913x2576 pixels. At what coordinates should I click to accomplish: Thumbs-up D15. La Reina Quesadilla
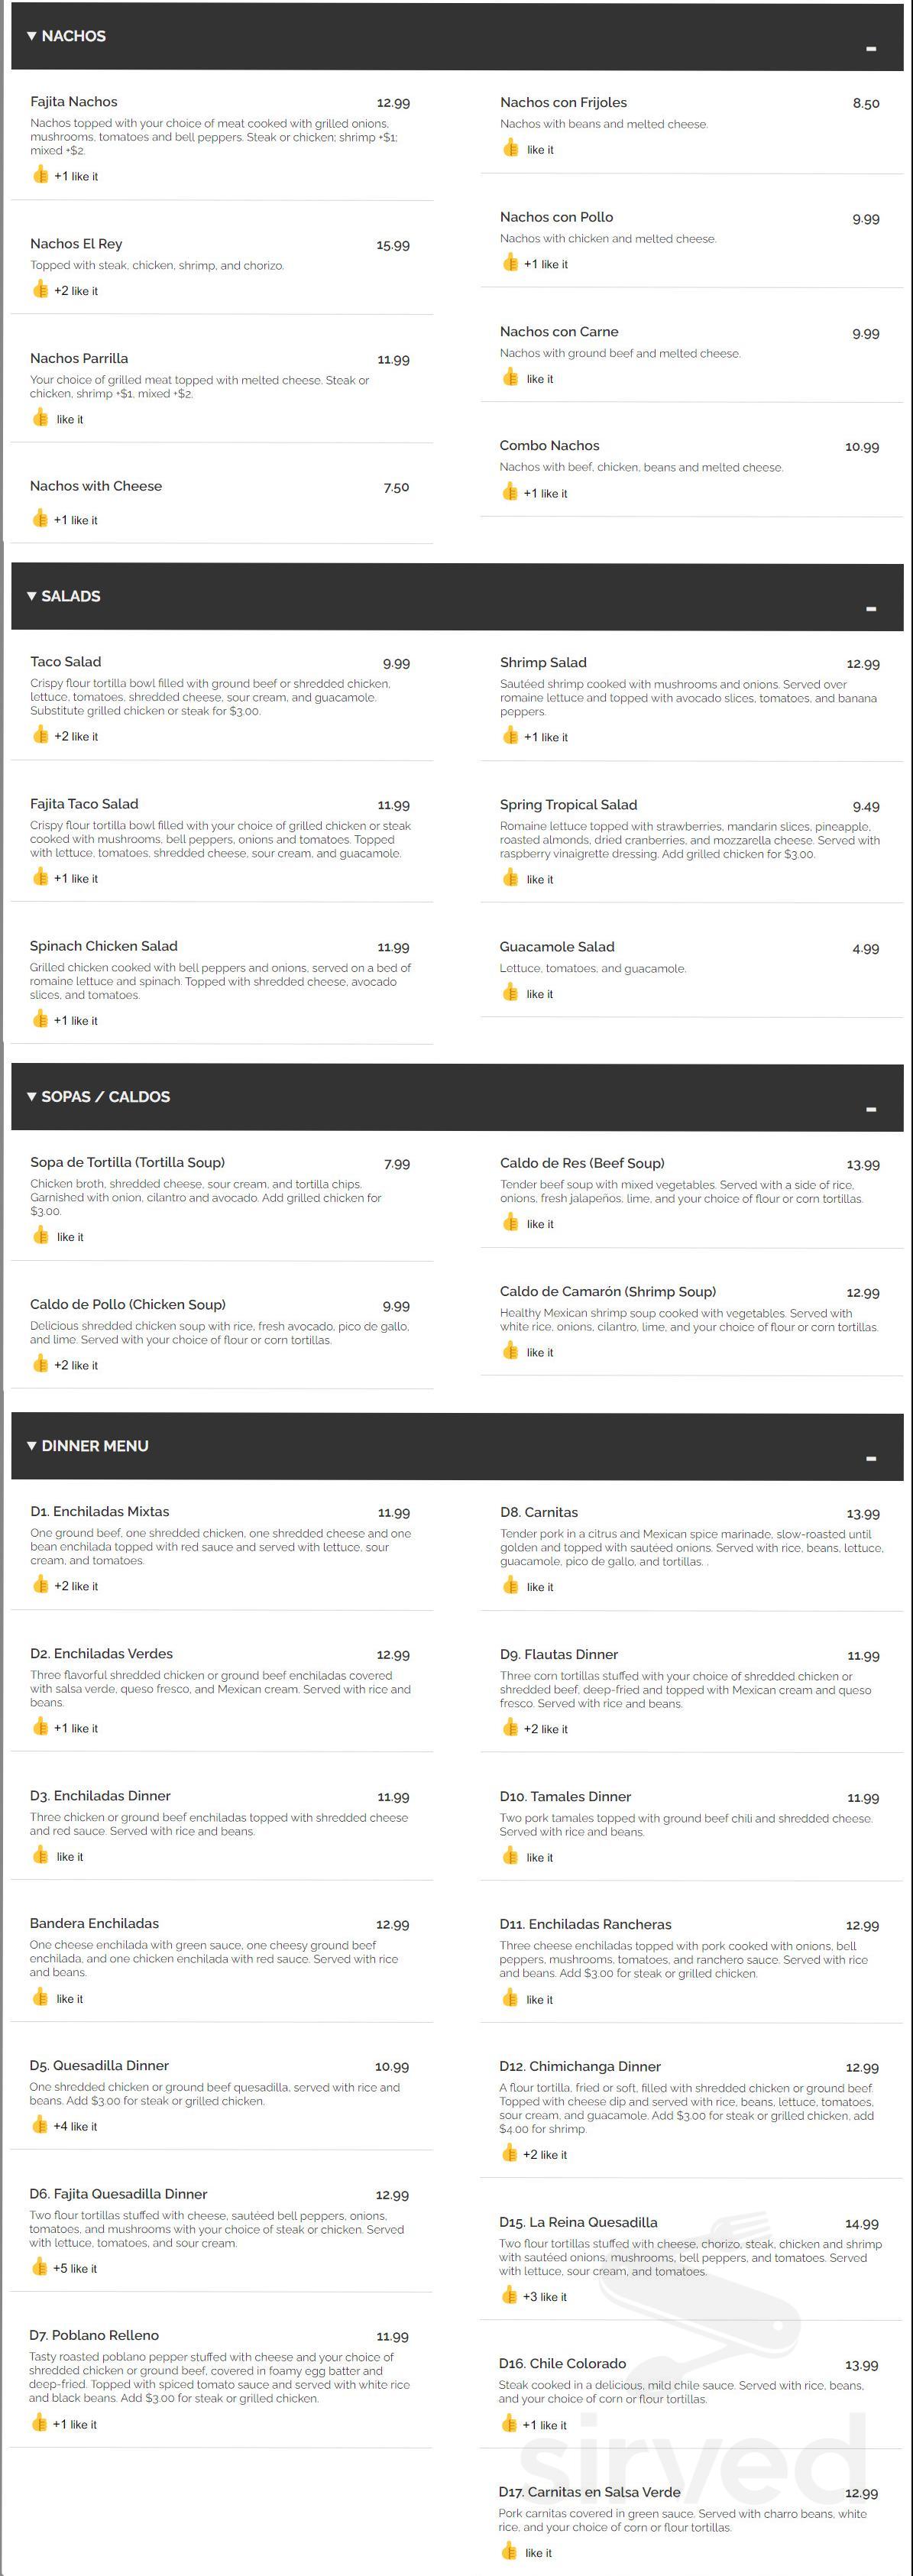[x=509, y=2295]
